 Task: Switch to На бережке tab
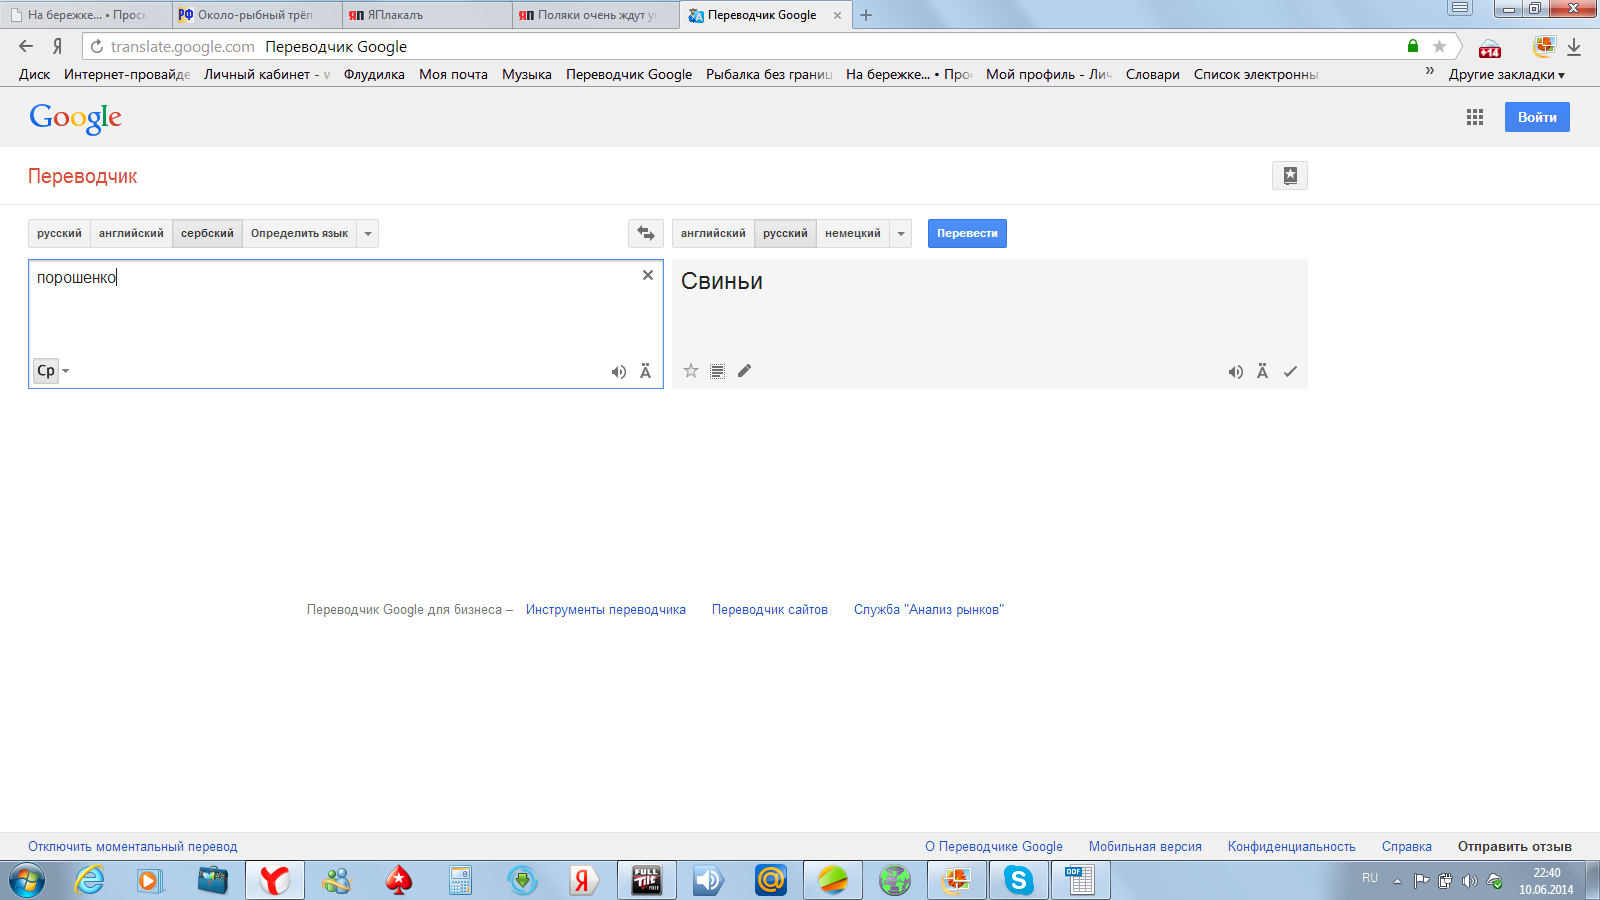coord(86,15)
